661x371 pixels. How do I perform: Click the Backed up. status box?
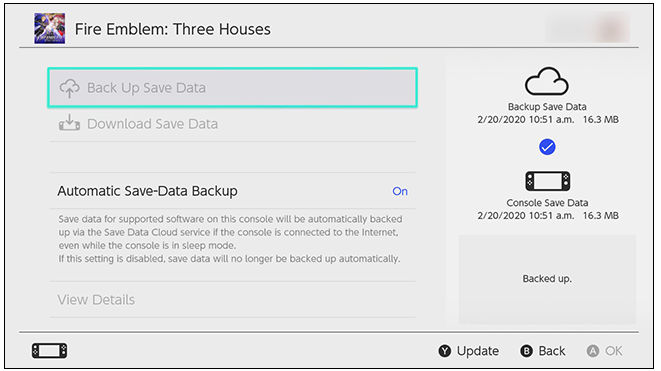click(x=547, y=279)
